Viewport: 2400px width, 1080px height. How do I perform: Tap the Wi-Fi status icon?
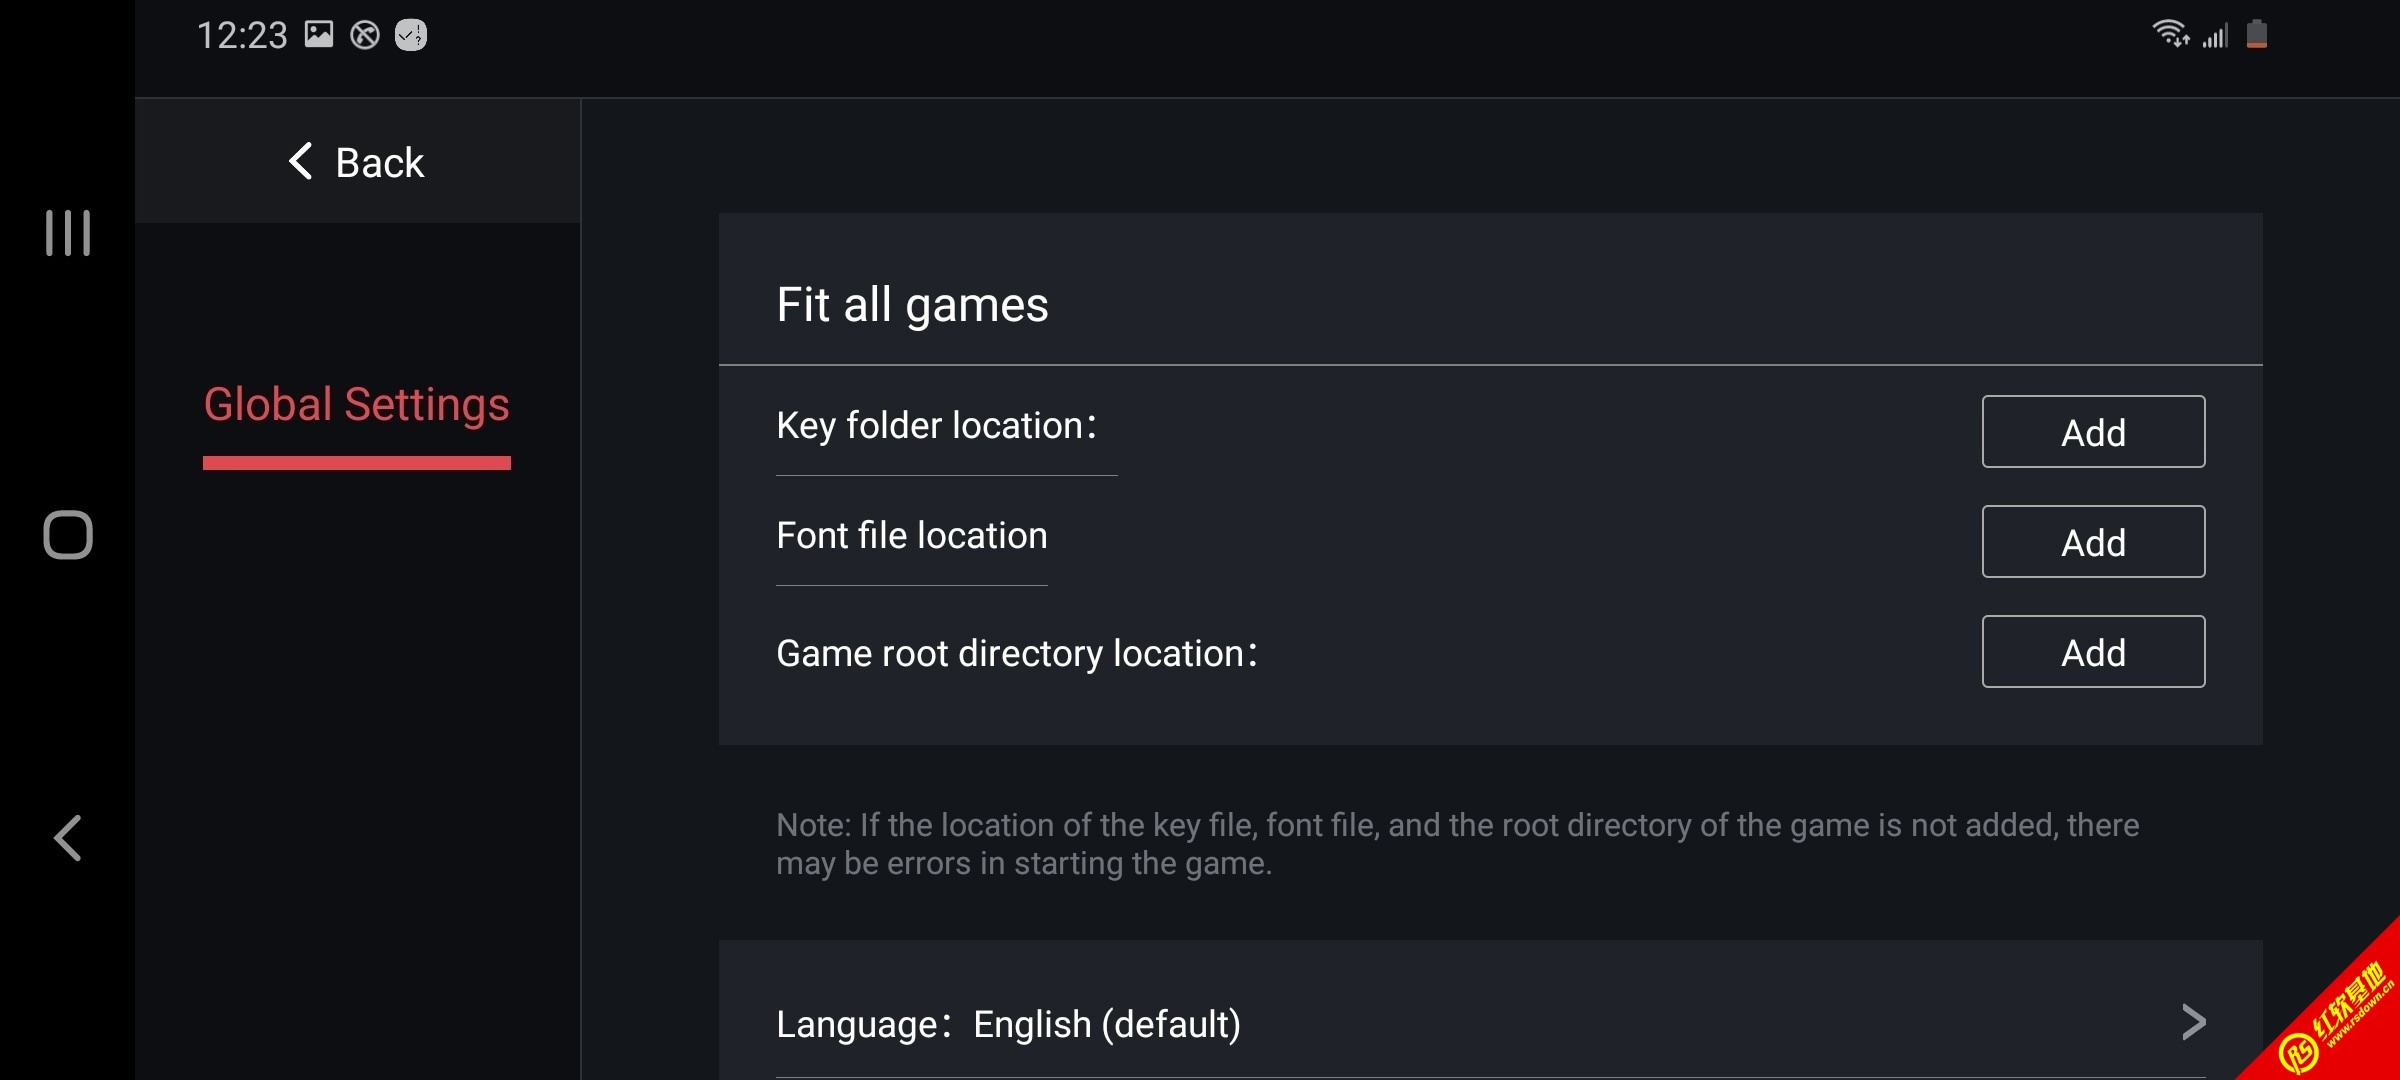[x=2170, y=35]
